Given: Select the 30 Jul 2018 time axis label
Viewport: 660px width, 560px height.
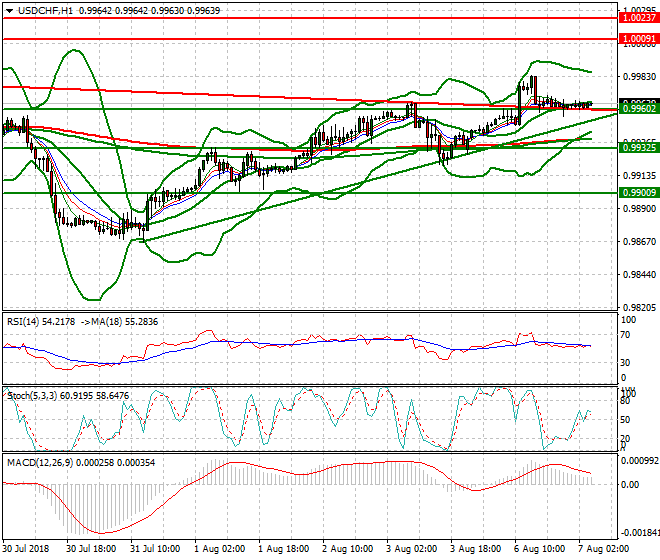Looking at the screenshot, I should [x=26, y=549].
